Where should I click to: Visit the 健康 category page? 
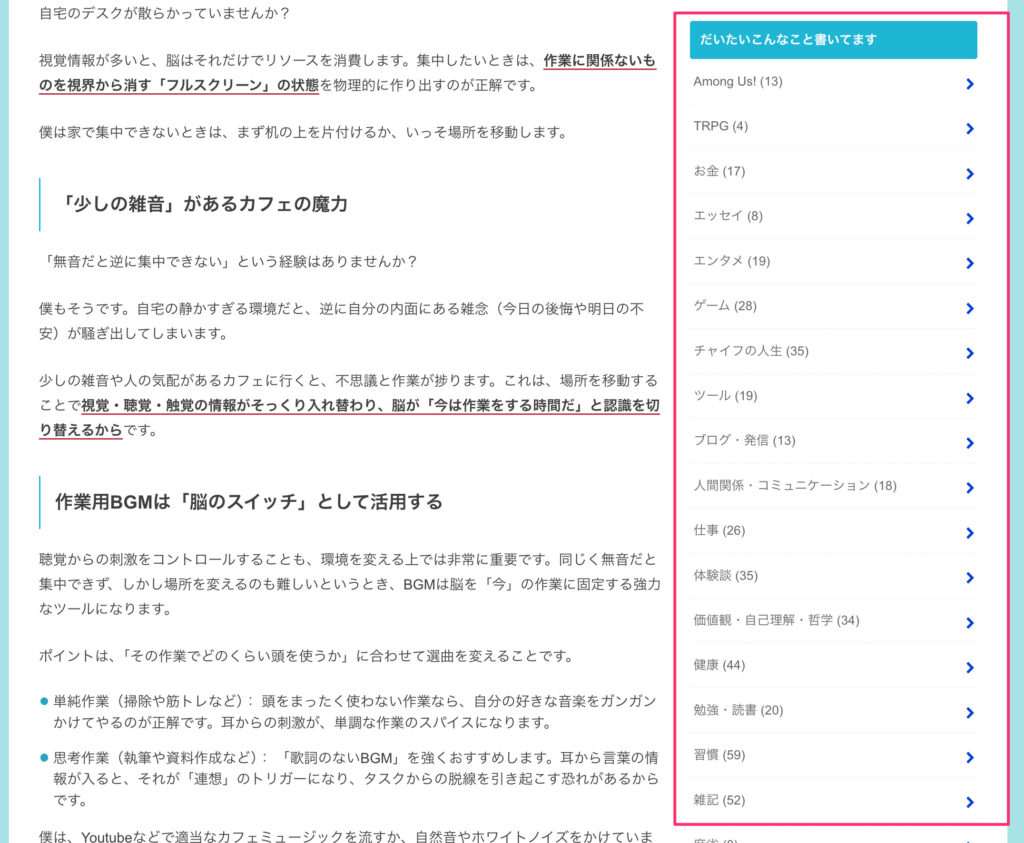click(x=718, y=666)
